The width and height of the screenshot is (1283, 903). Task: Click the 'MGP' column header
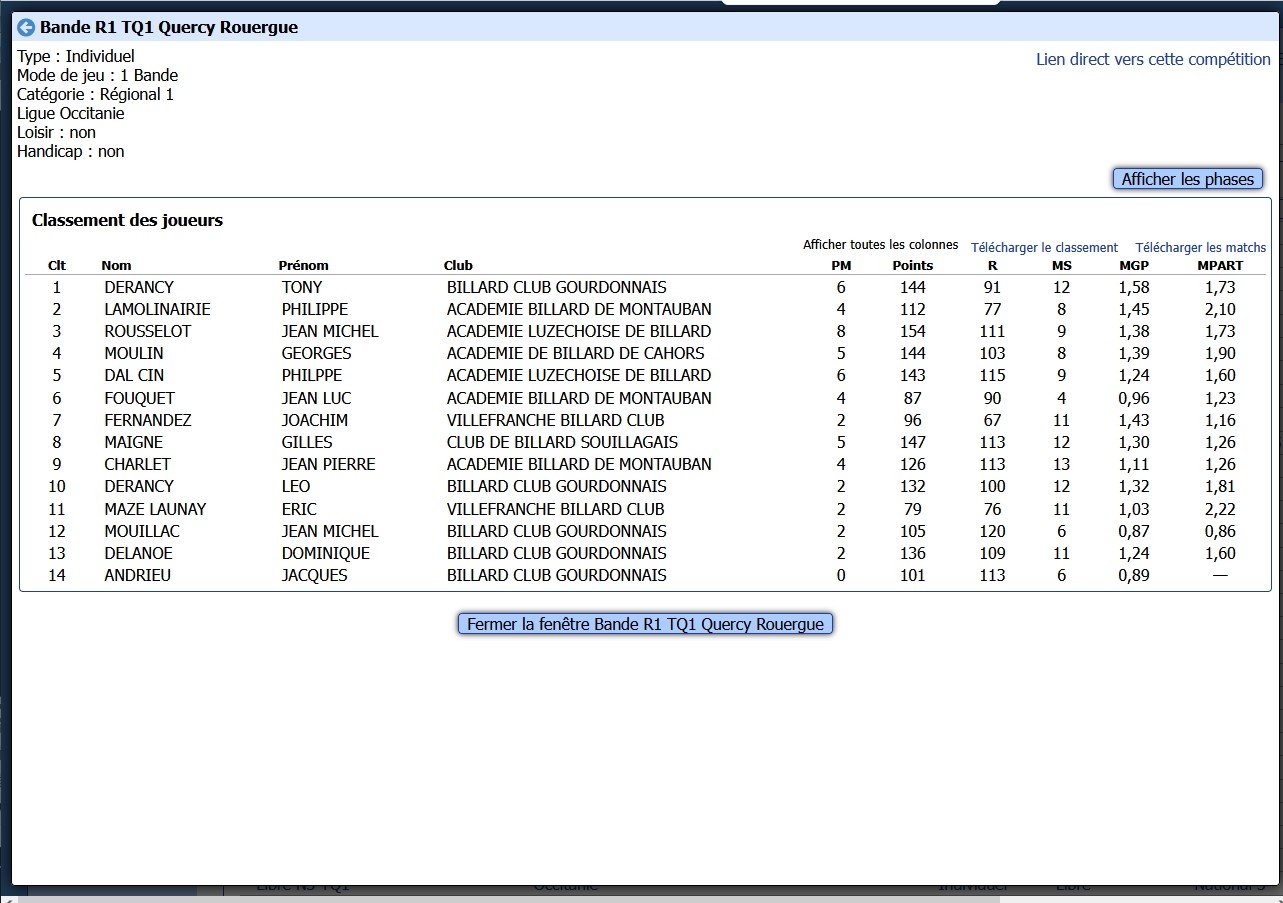[x=1134, y=266]
